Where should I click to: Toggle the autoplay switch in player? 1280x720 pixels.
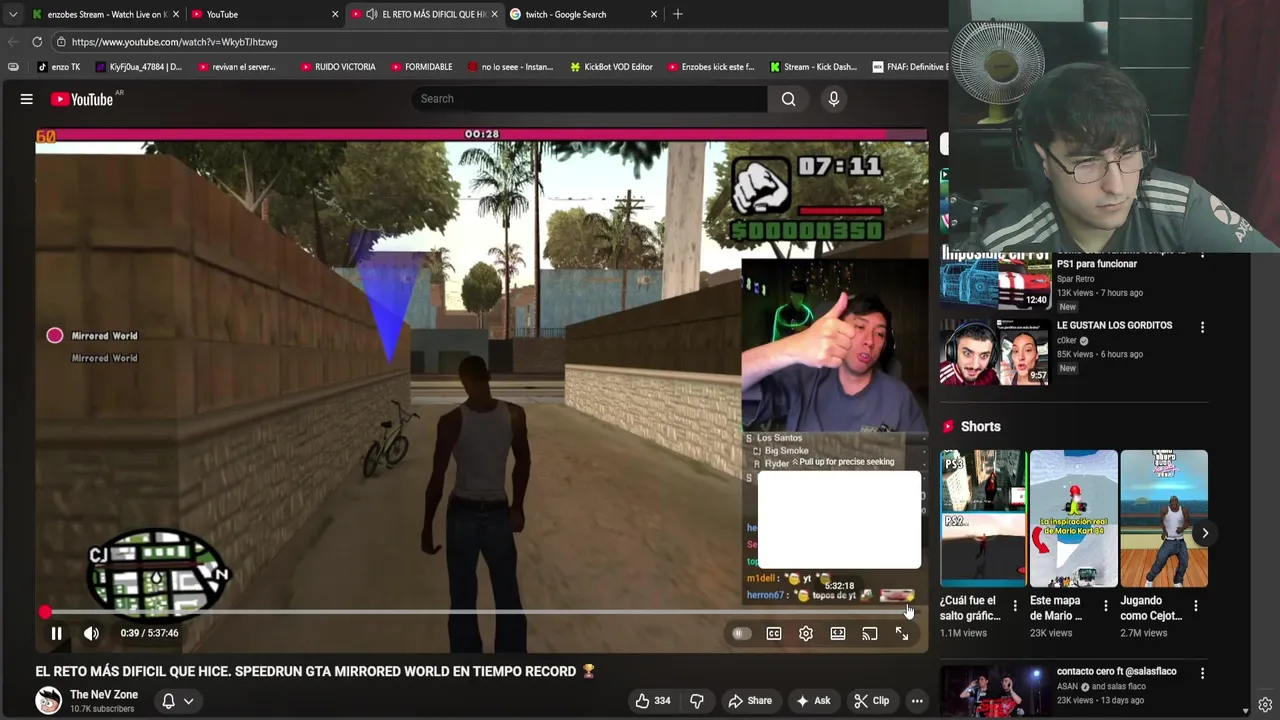click(x=741, y=633)
